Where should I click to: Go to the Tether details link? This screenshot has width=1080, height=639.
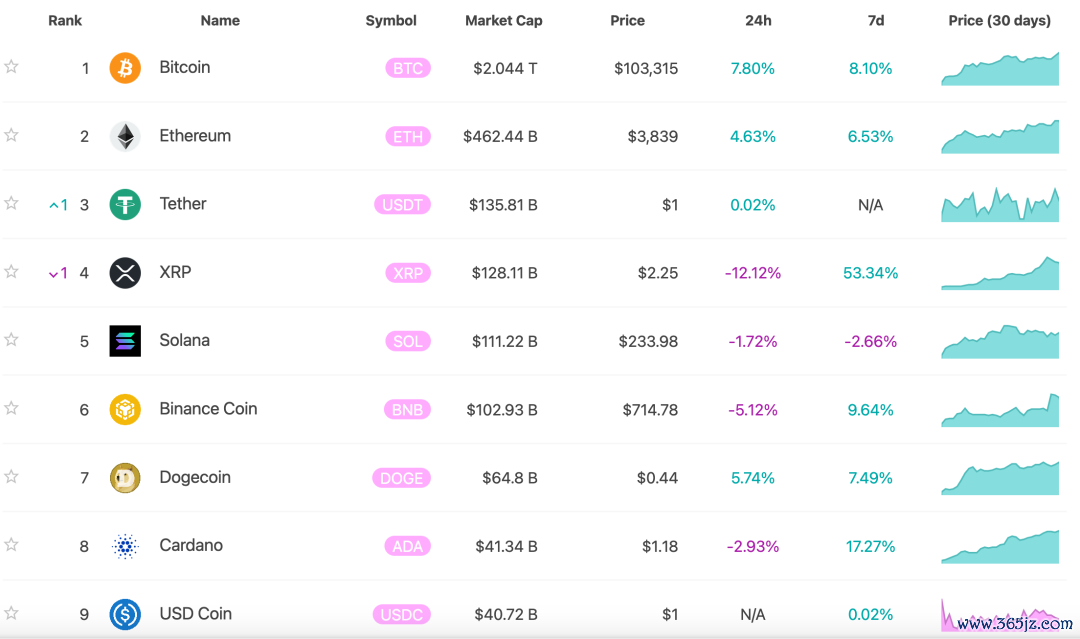[x=183, y=204]
